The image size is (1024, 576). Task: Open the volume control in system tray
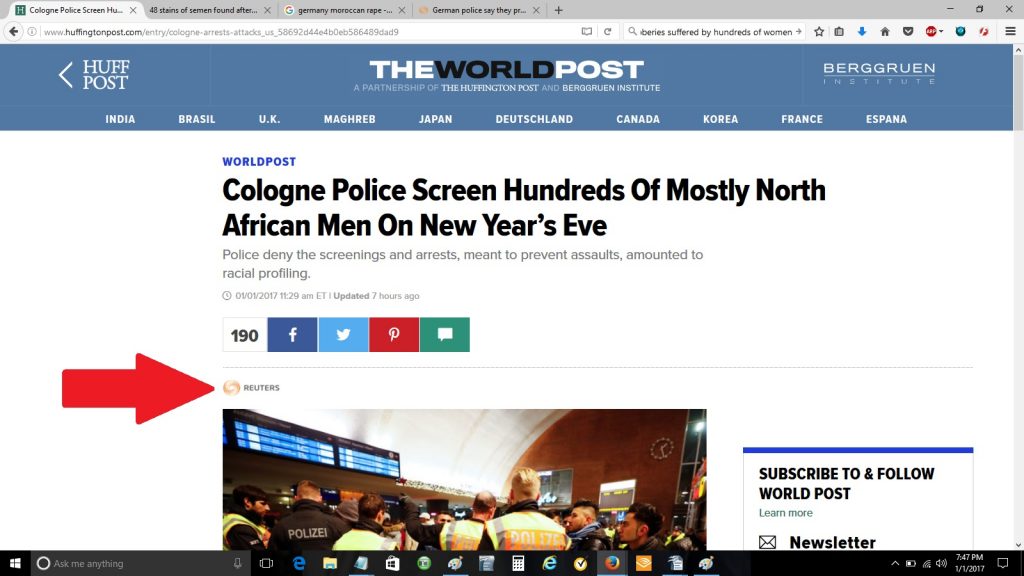[x=941, y=563]
